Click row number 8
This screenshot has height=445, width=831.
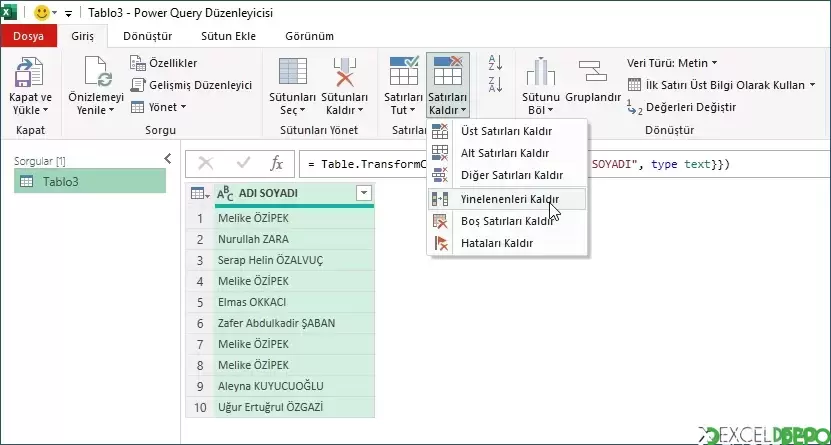coord(200,366)
